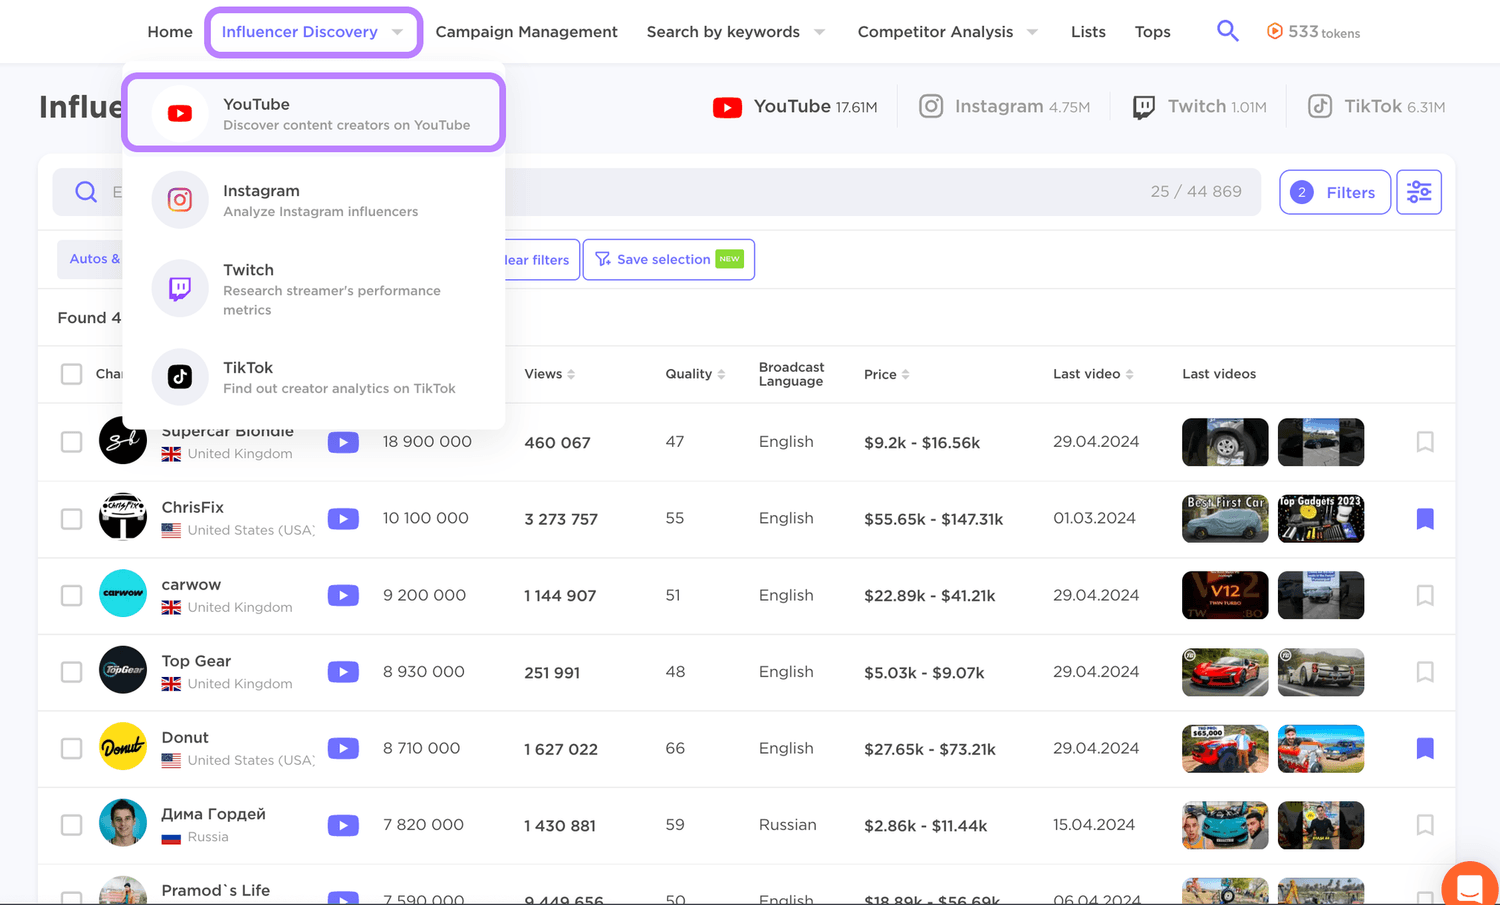Click the Save selection button
1500x905 pixels.
[x=668, y=259]
